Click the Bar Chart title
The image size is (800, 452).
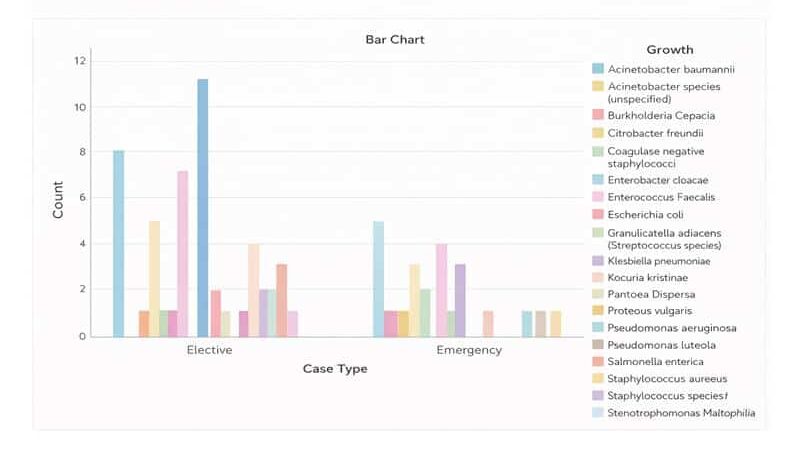(394, 40)
